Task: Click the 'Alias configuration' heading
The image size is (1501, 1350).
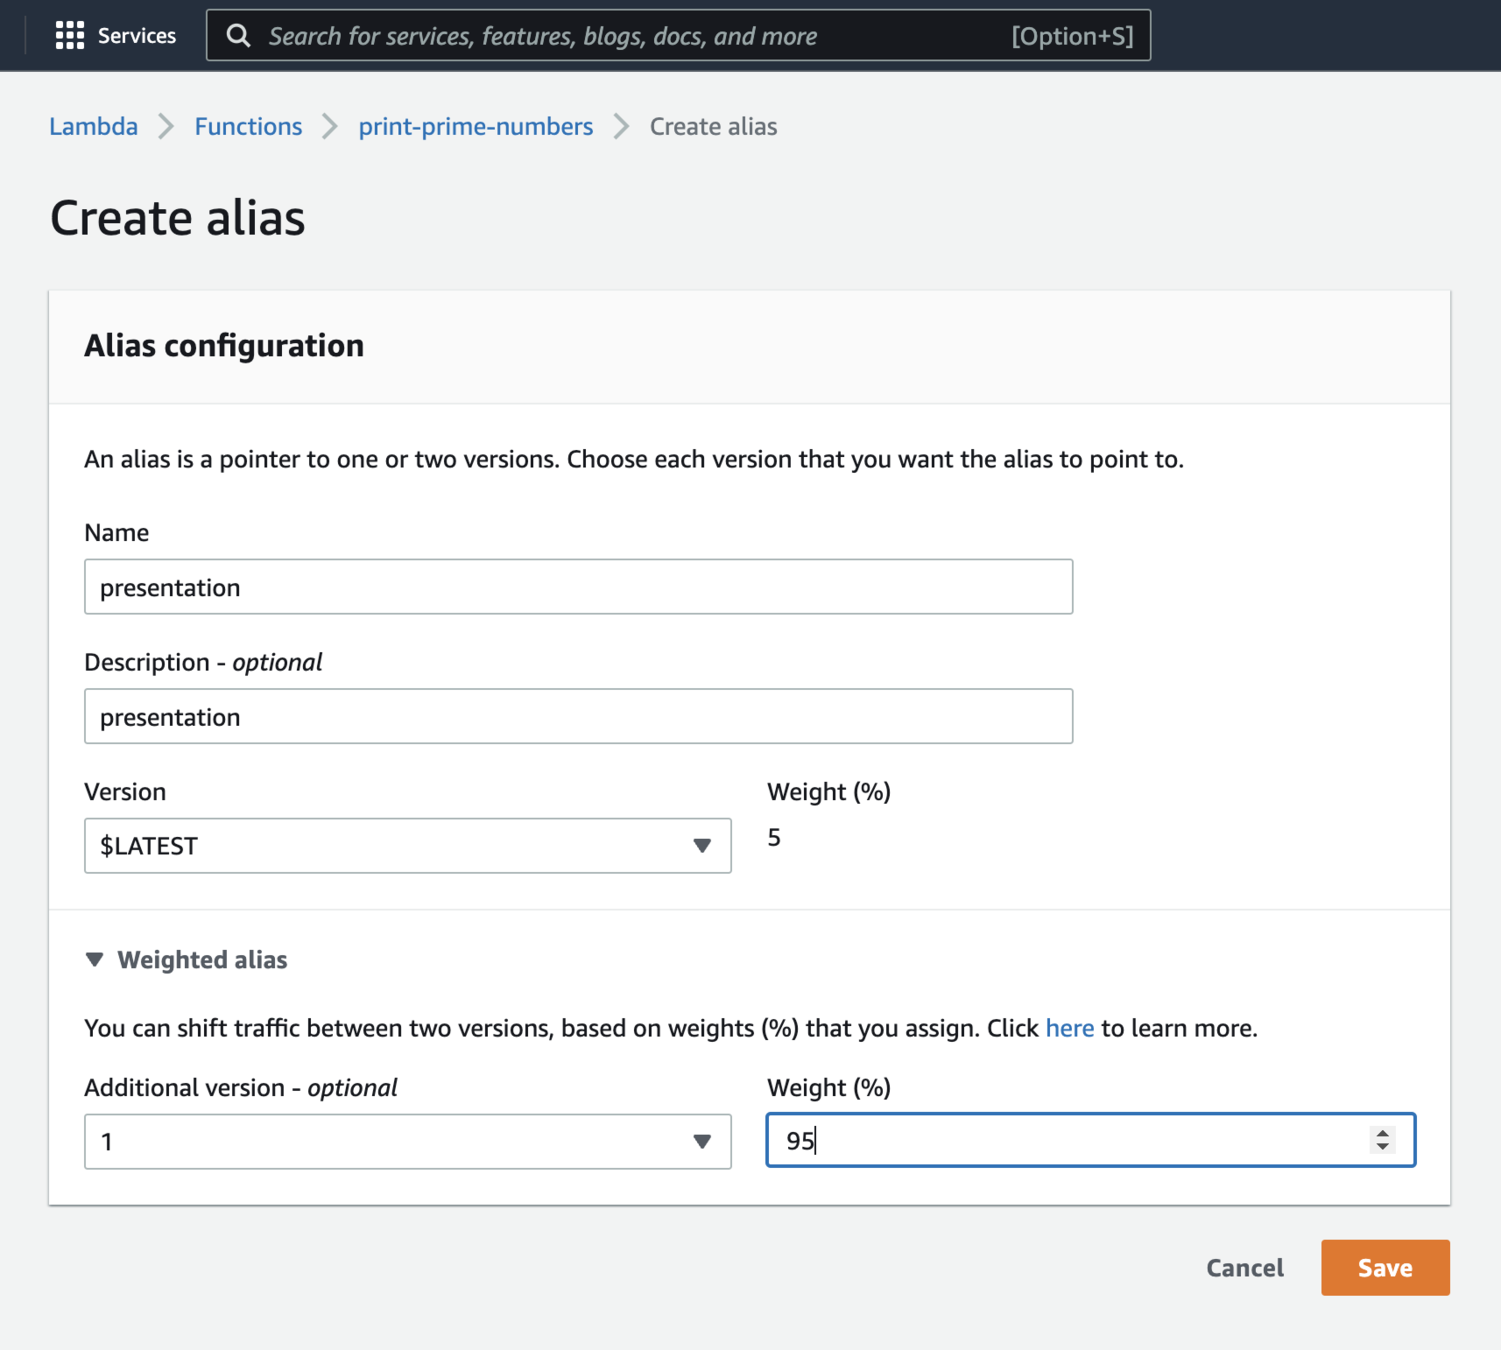Action: pyautogui.click(x=224, y=345)
